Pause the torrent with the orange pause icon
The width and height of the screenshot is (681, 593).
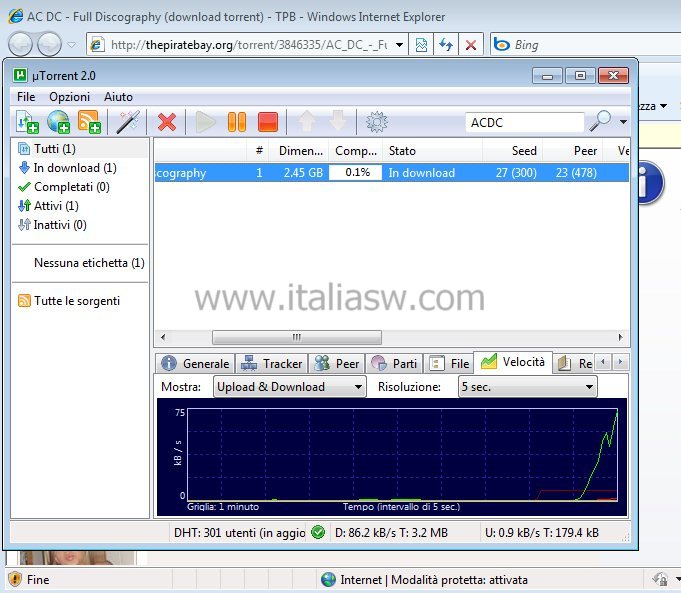(237, 122)
